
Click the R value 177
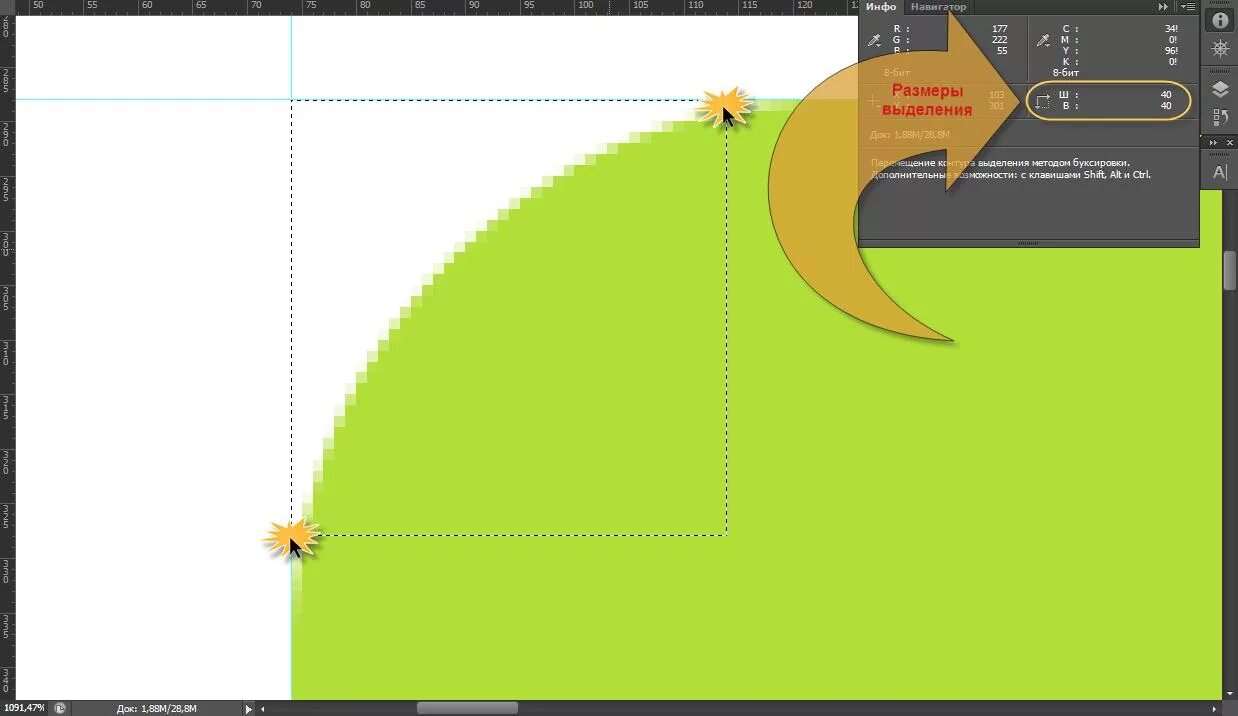pyautogui.click(x=999, y=29)
